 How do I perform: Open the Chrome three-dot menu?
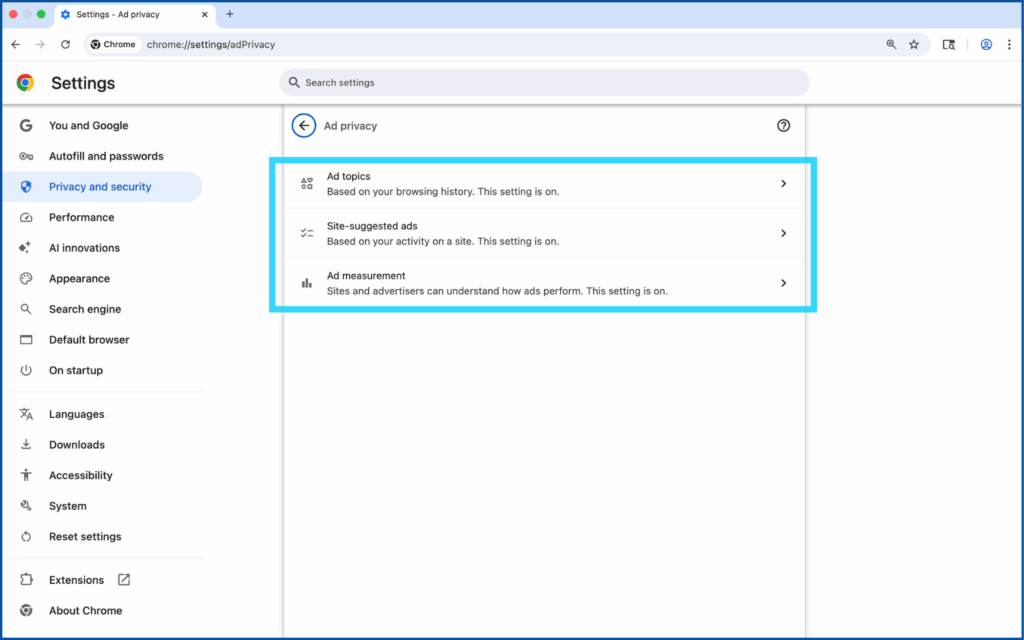coord(1009,45)
